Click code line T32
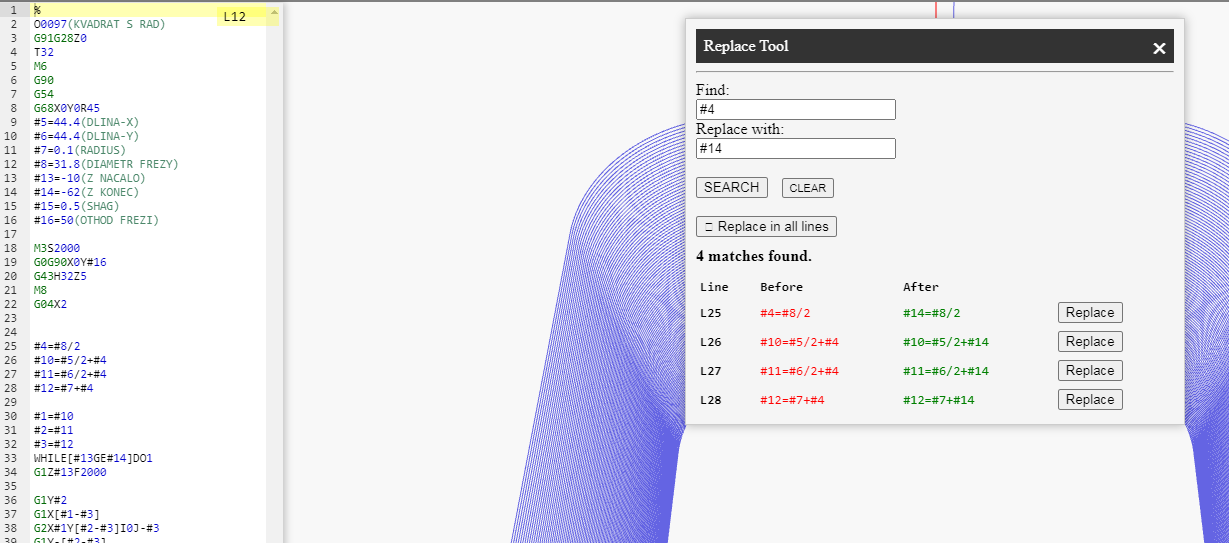The width and height of the screenshot is (1229, 543). pos(44,52)
